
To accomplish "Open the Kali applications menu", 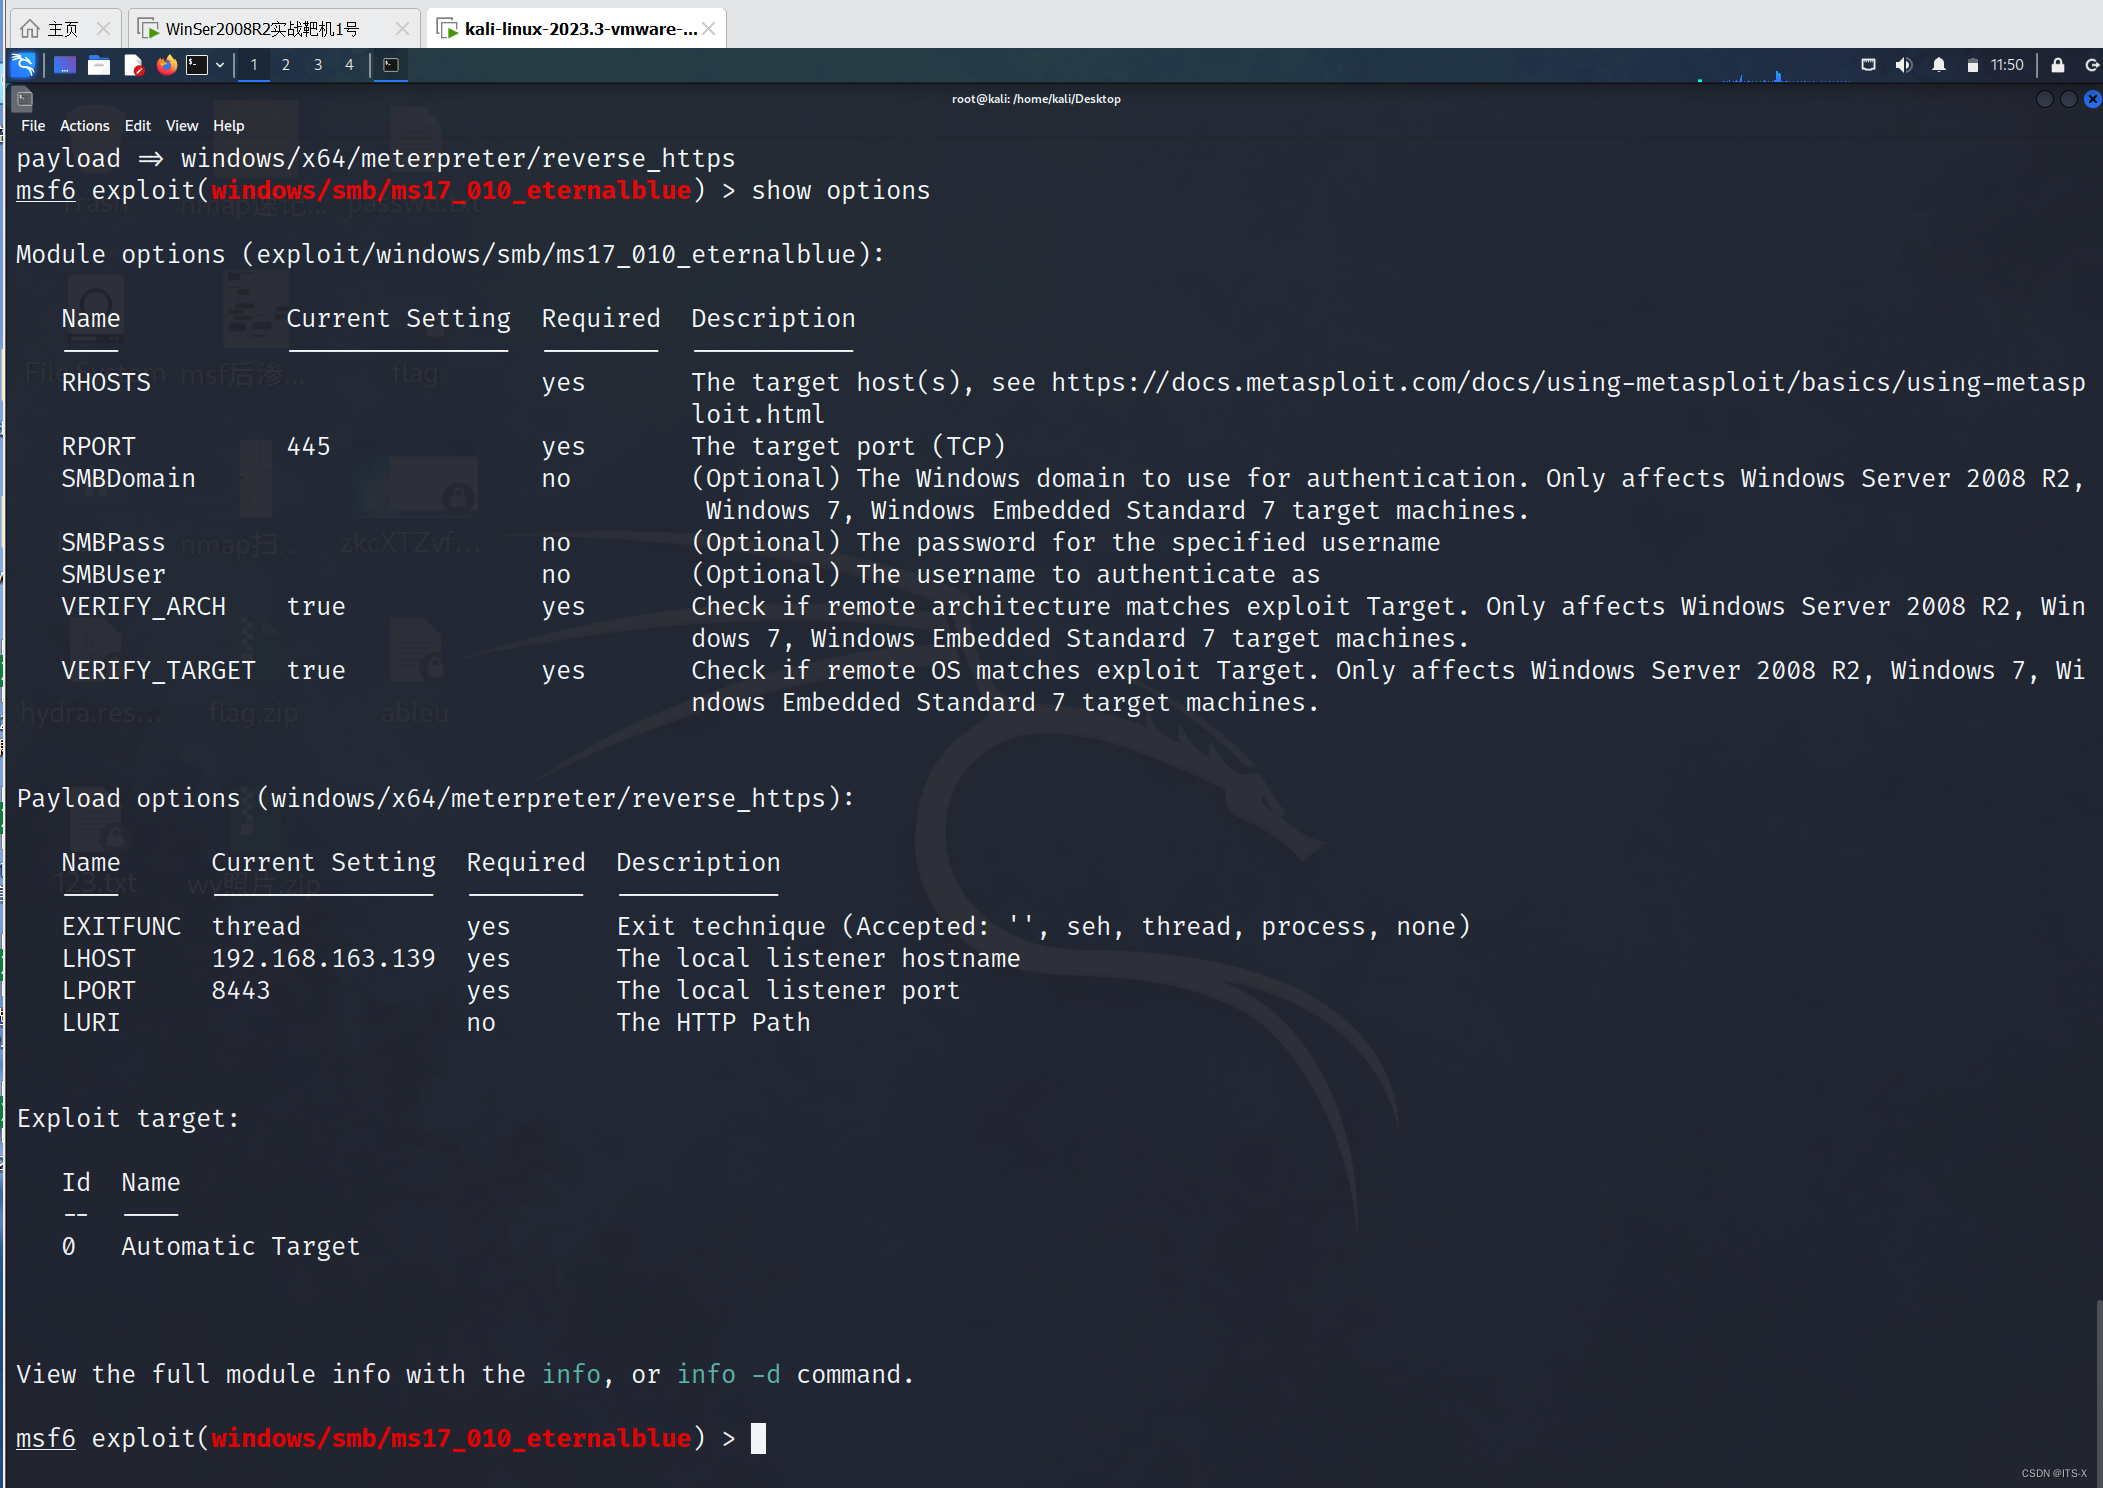I will pos(22,65).
